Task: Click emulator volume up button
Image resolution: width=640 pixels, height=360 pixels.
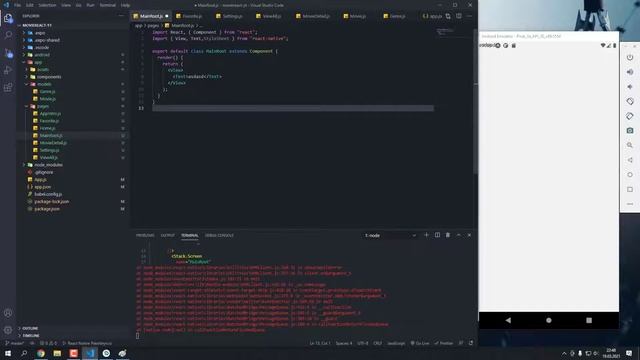Action: [x=630, y=72]
